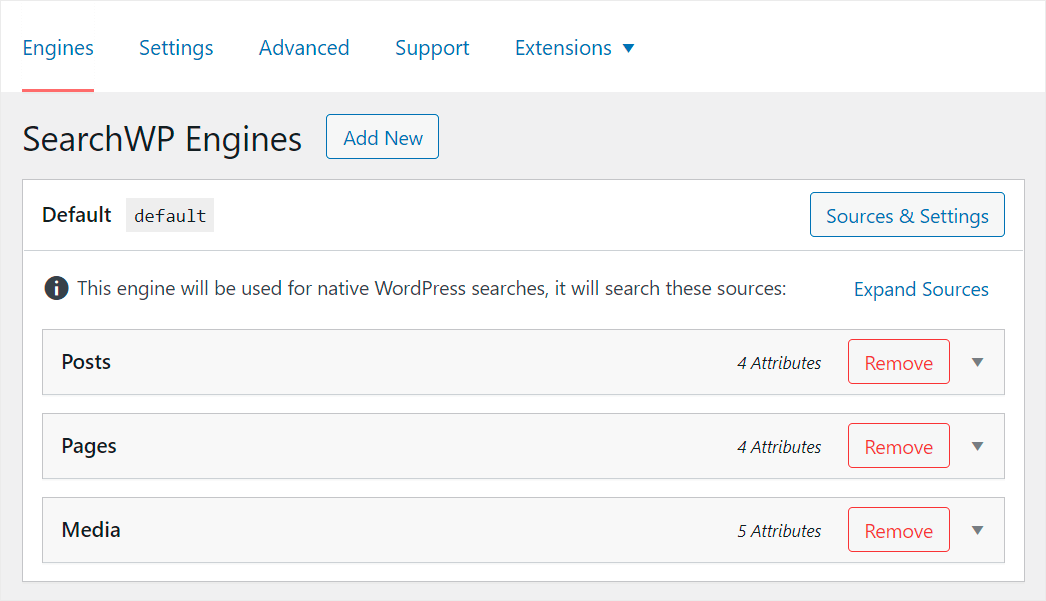Click the Expand Sources link
Viewport: 1046px width, 601px height.
pos(921,289)
